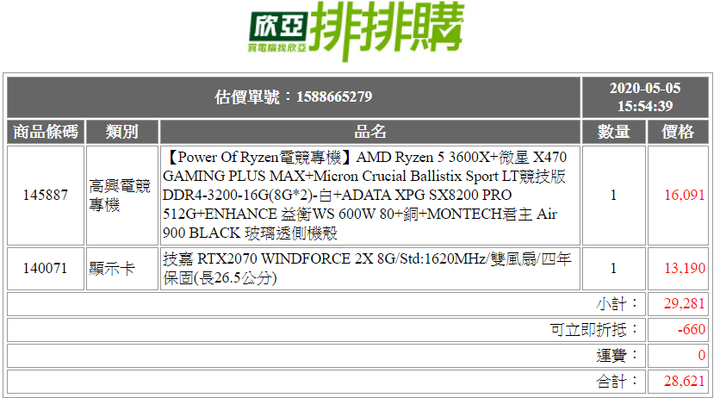
Task: Click the 顯示卡 category cell
Action: tap(122, 269)
